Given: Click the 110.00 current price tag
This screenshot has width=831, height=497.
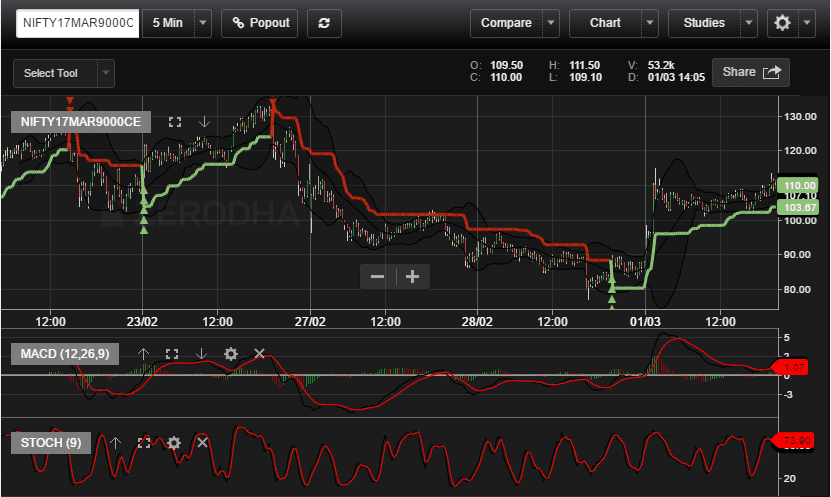Looking at the screenshot, I should pyautogui.click(x=799, y=185).
